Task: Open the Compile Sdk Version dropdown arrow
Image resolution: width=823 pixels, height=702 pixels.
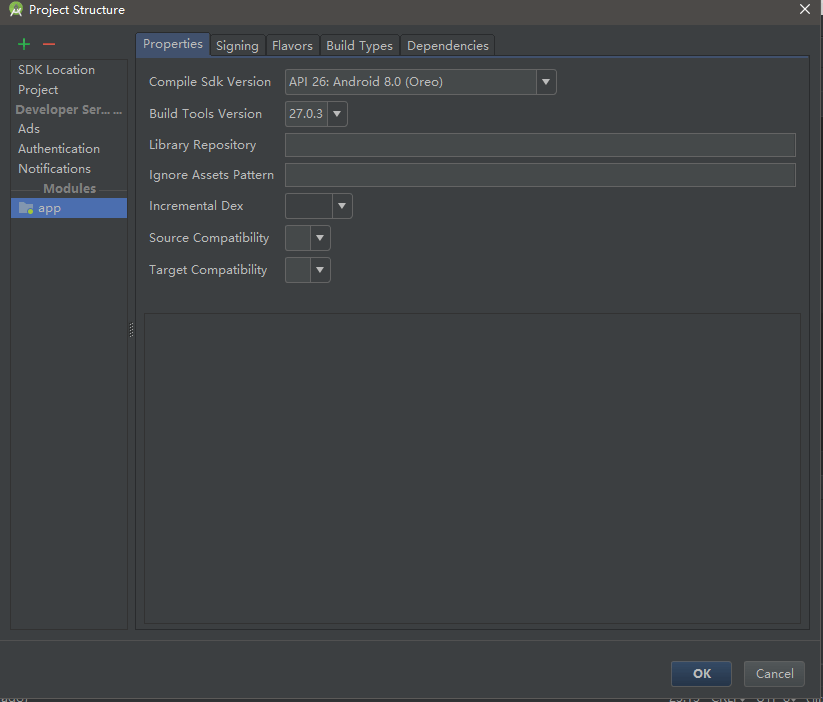Action: pyautogui.click(x=546, y=82)
